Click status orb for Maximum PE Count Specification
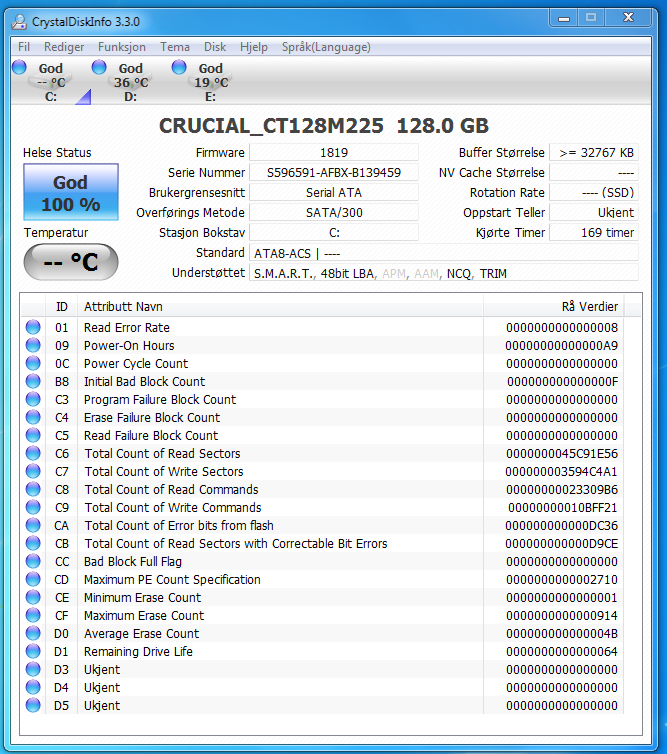The height and width of the screenshot is (754, 667). click(33, 579)
